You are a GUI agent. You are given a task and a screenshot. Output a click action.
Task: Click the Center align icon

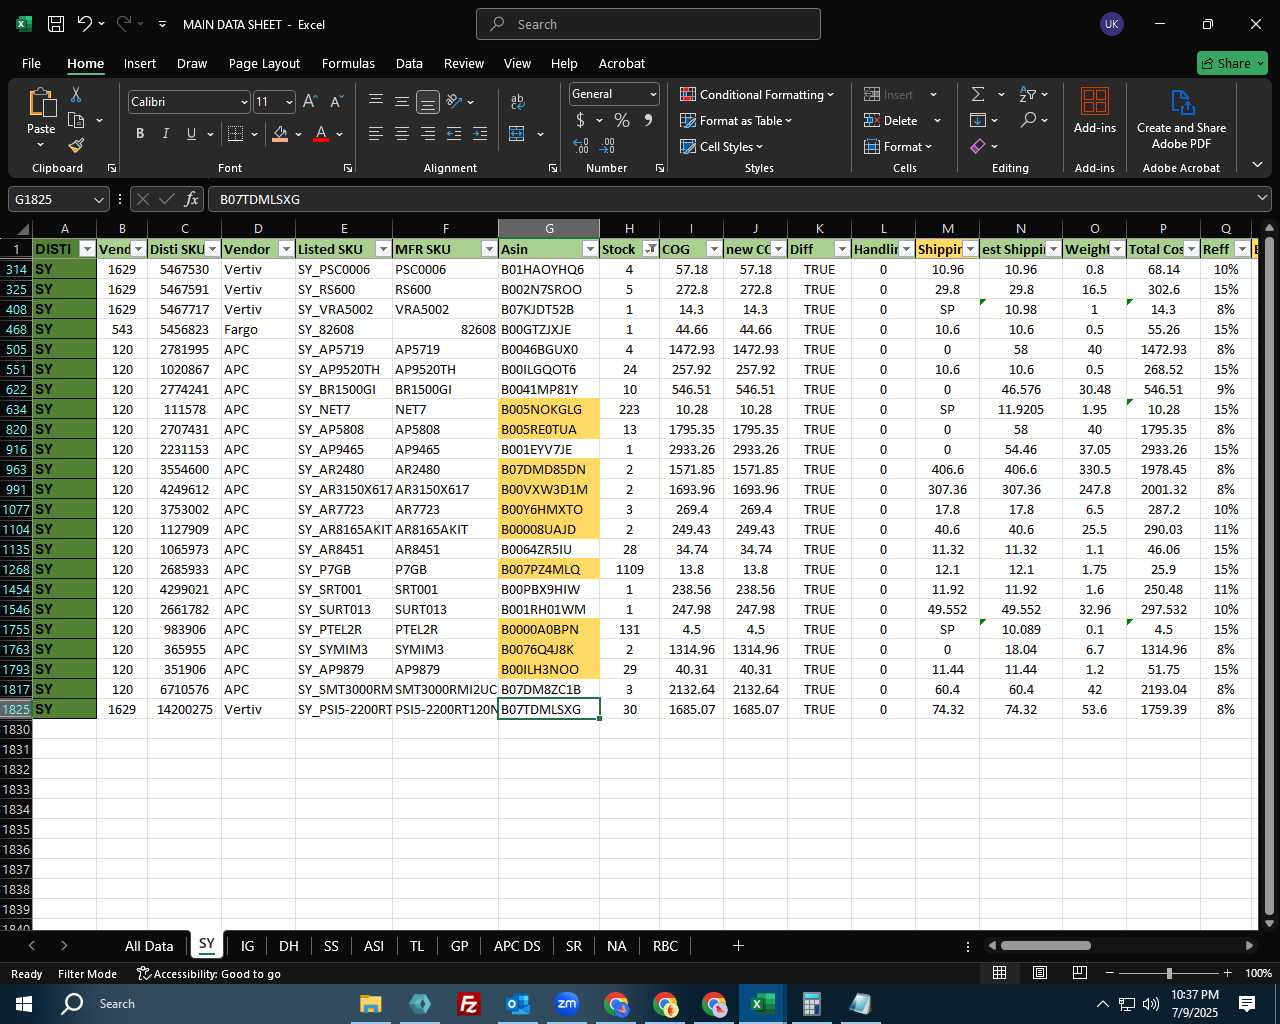coord(402,134)
